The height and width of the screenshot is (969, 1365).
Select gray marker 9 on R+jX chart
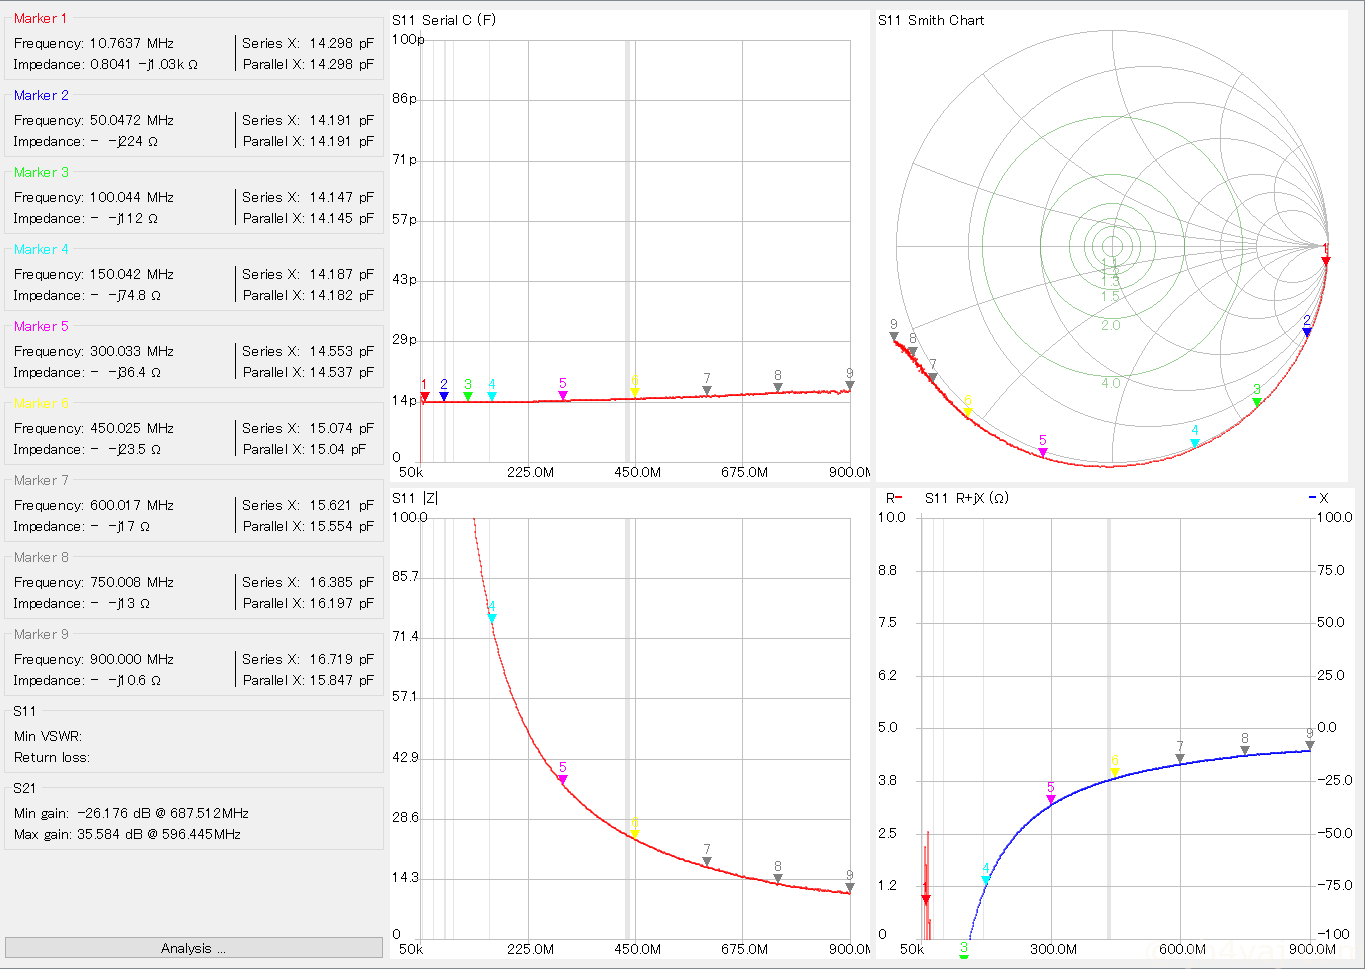[x=1309, y=745]
